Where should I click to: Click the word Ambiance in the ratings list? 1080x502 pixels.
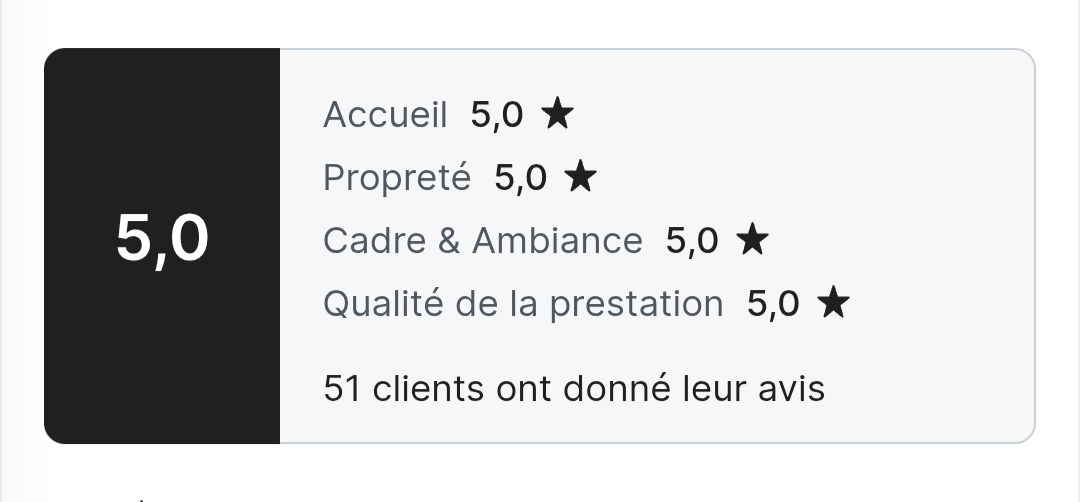[557, 241]
